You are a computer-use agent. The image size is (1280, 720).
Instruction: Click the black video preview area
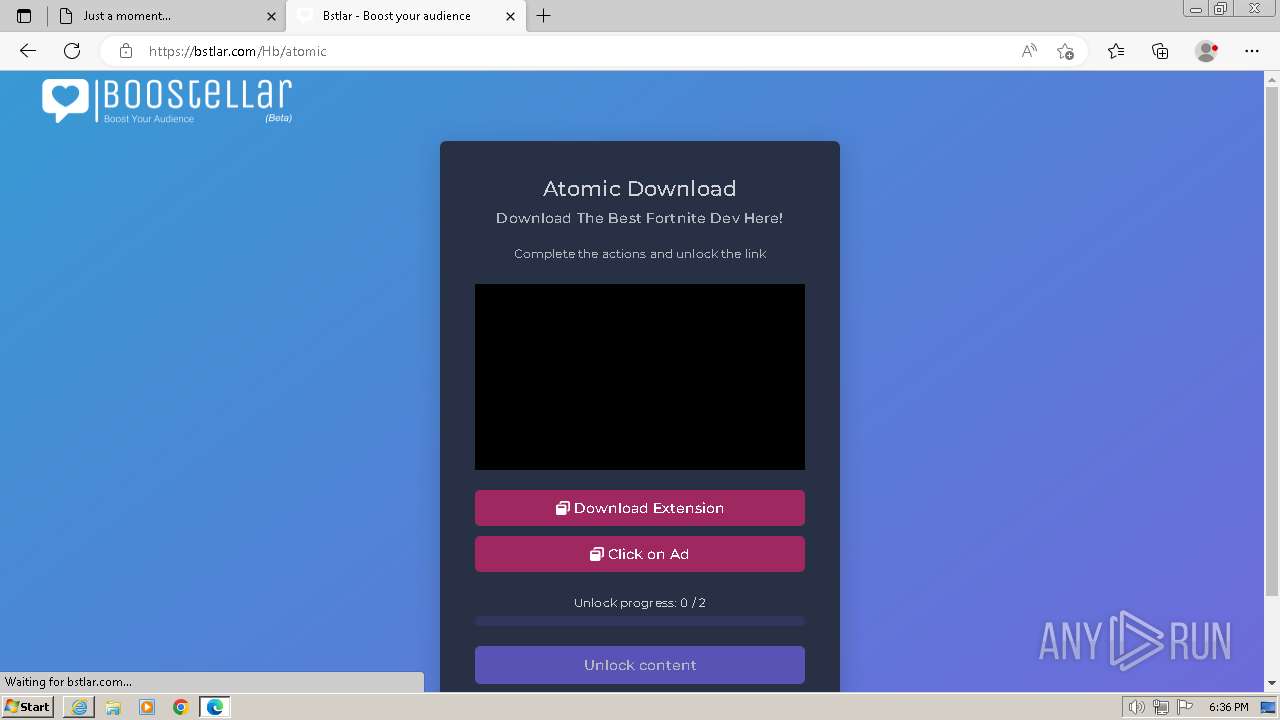coord(640,377)
